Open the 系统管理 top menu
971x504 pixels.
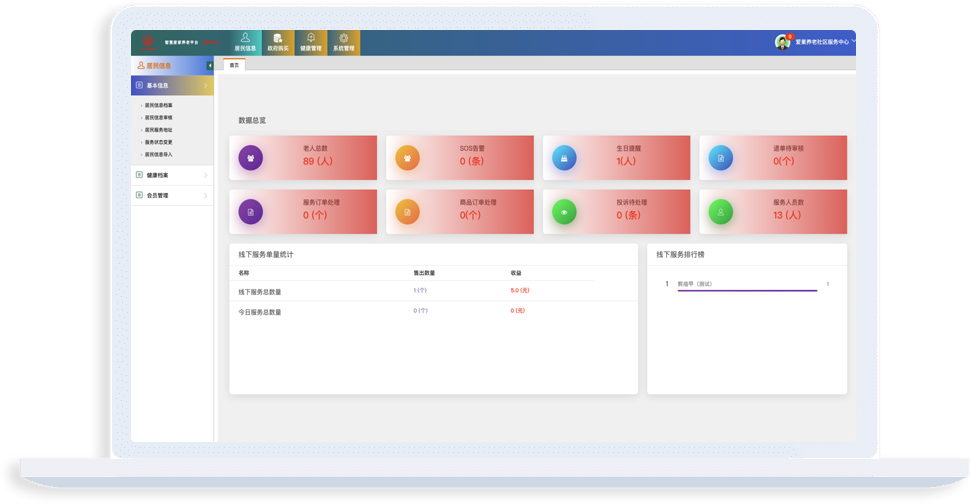pos(343,43)
